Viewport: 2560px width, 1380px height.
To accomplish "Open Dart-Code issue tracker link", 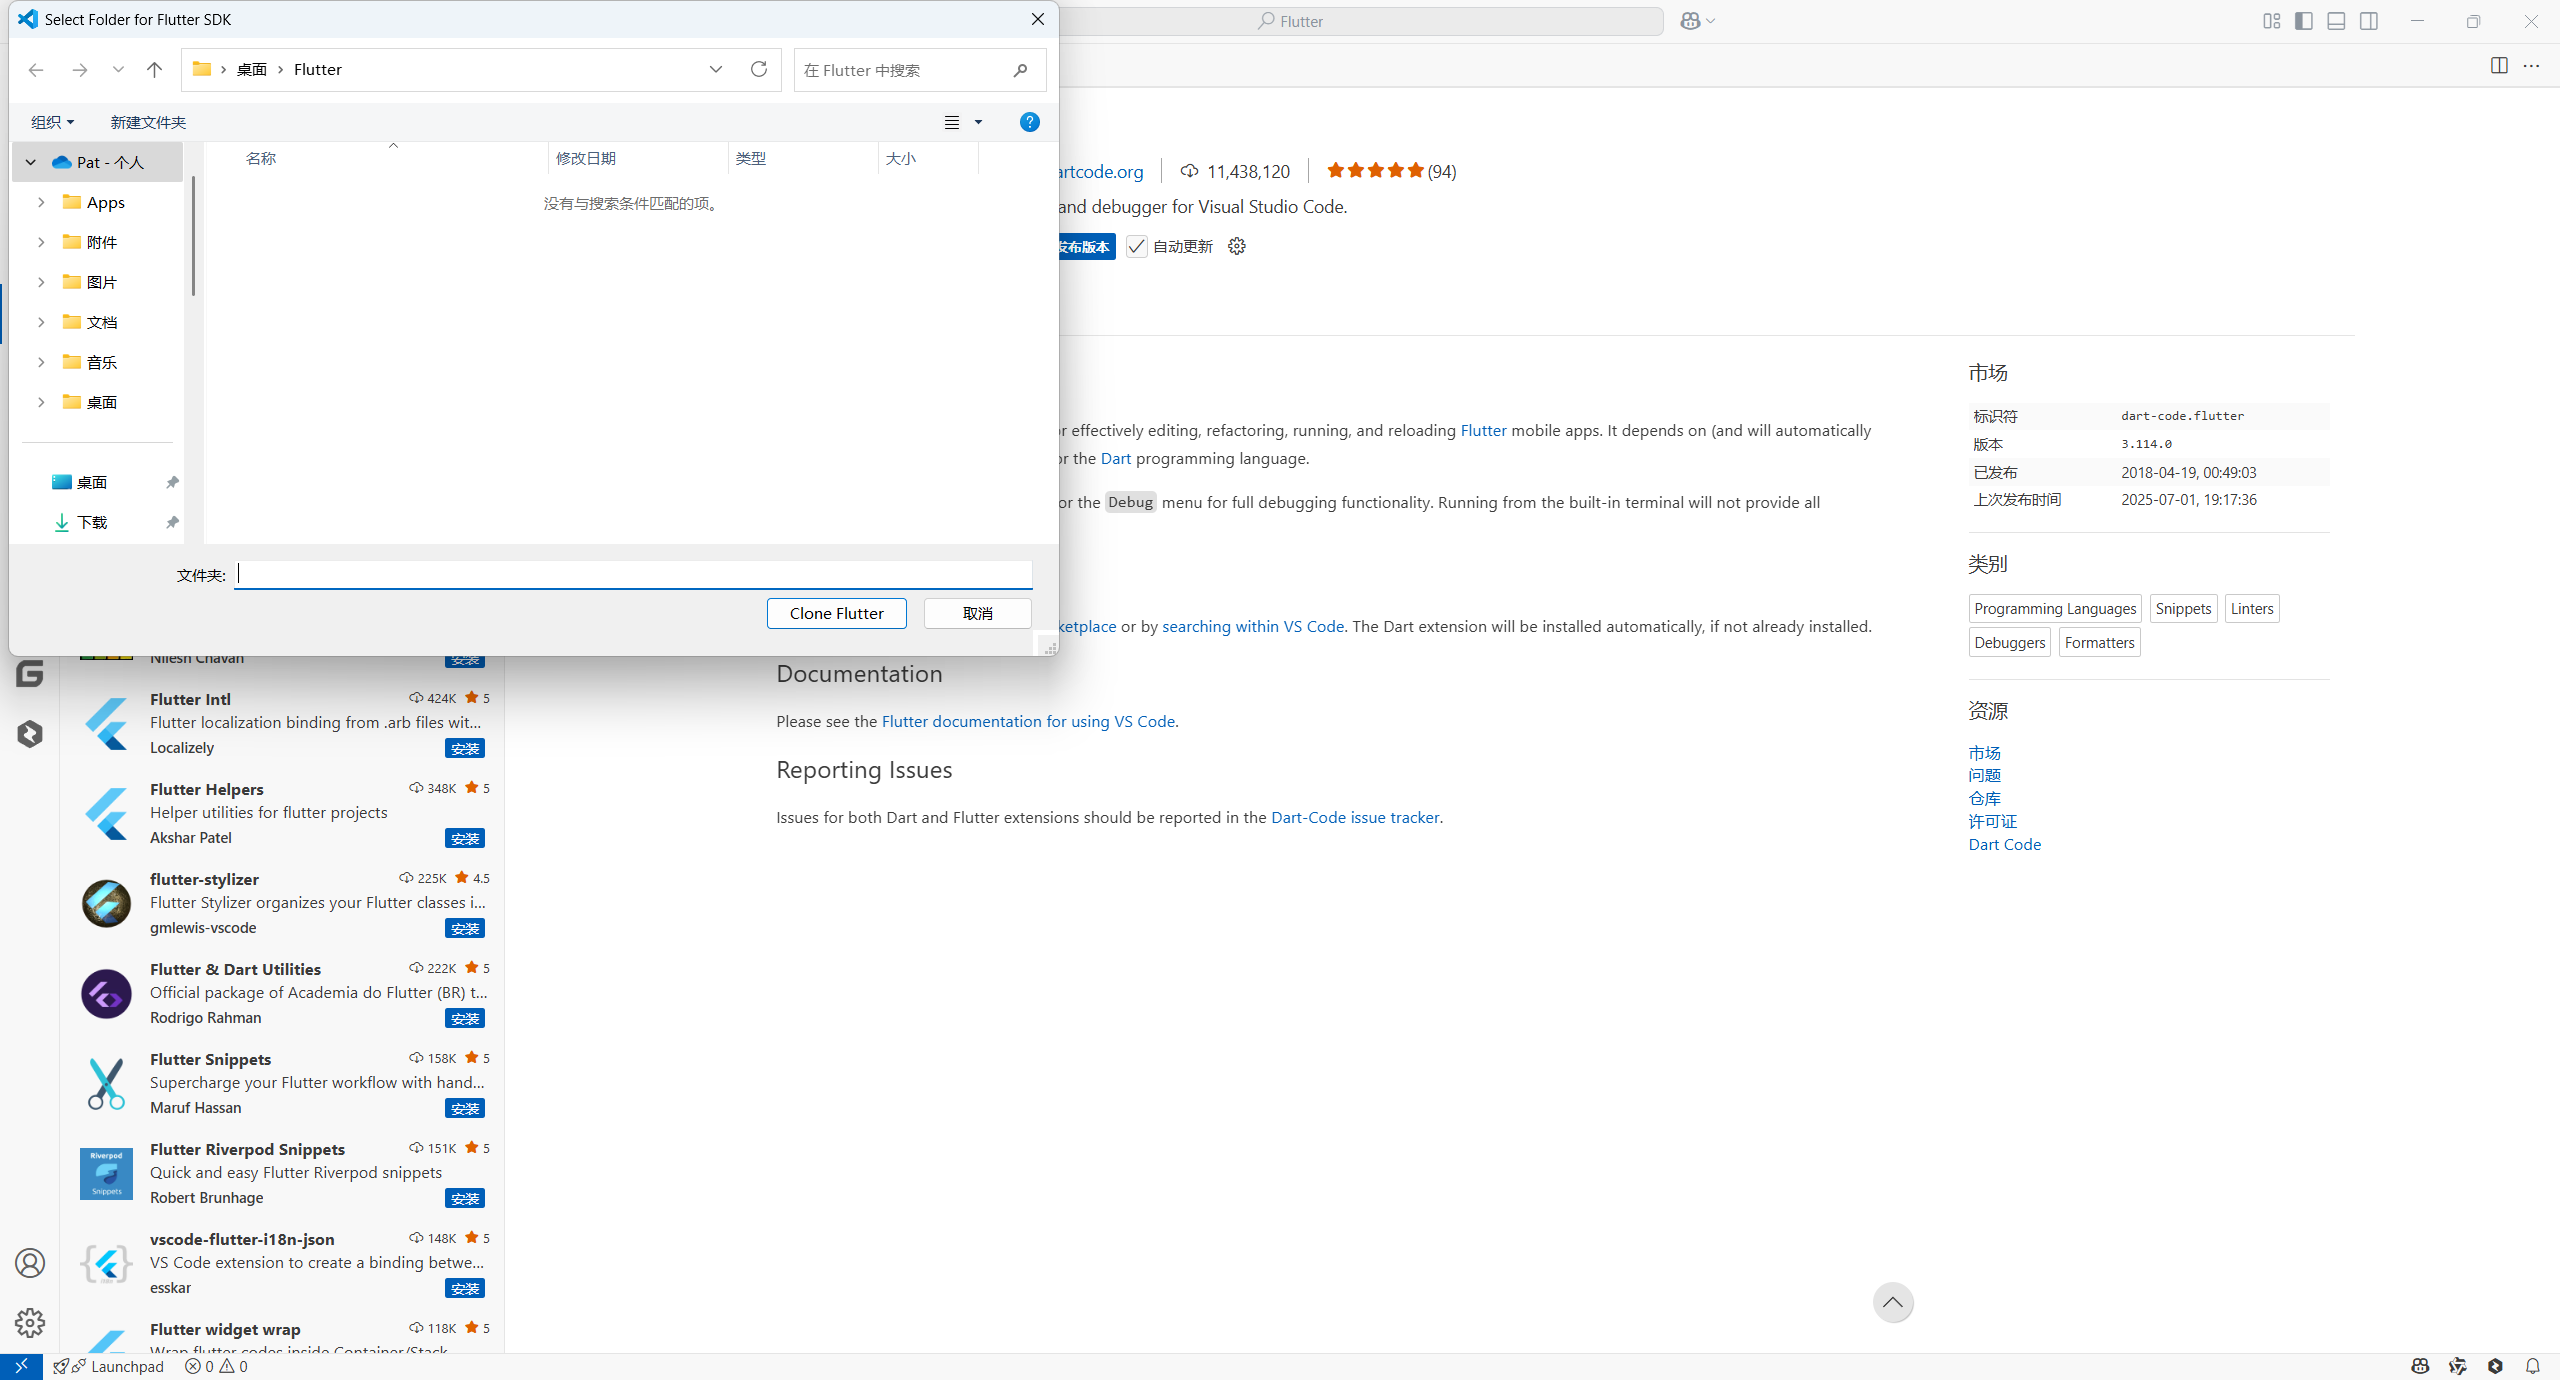I will pos(1355,817).
